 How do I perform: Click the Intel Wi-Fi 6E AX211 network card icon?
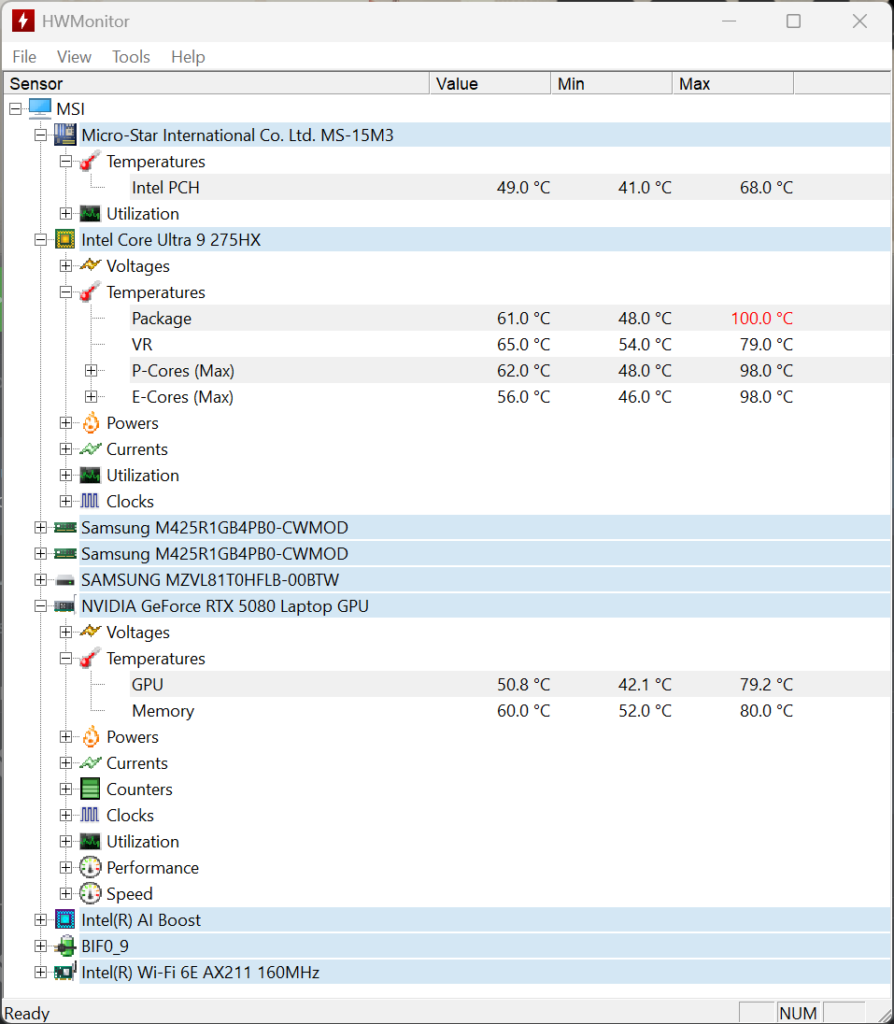(65, 972)
